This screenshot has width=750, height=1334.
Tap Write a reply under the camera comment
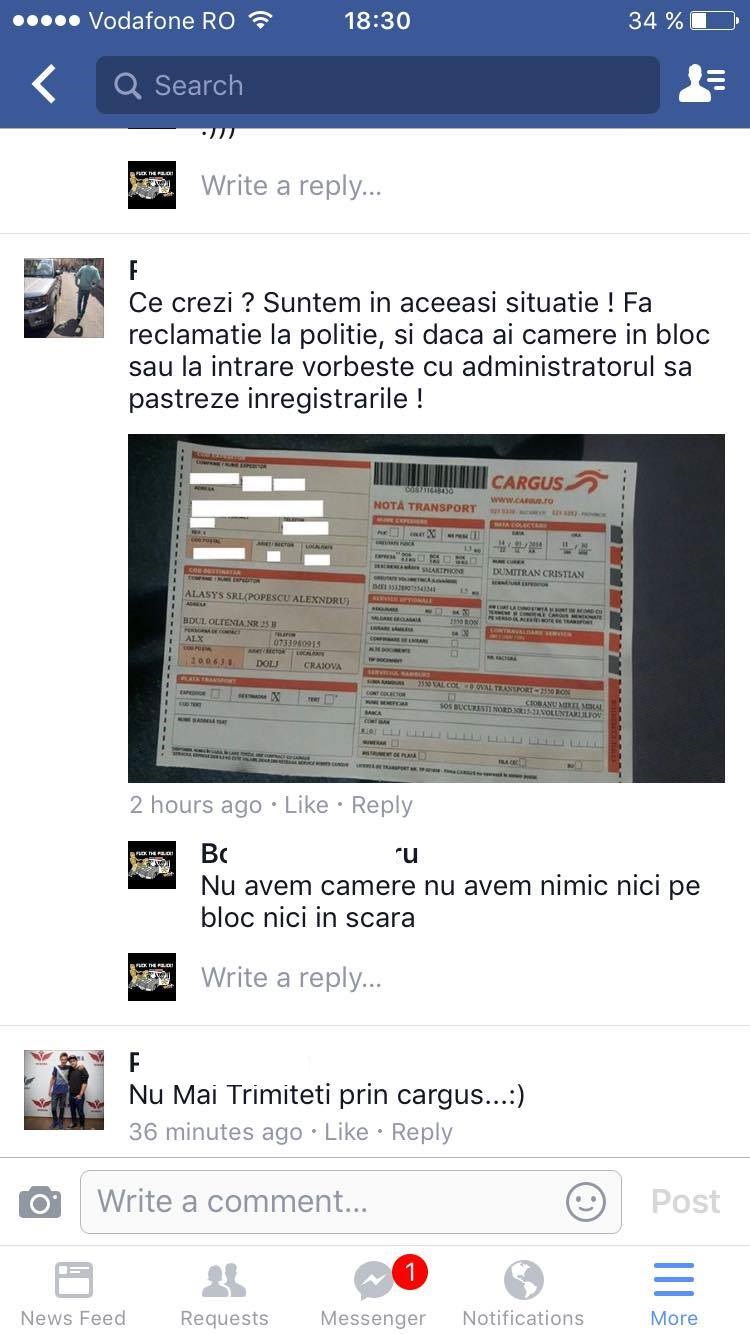point(291,977)
